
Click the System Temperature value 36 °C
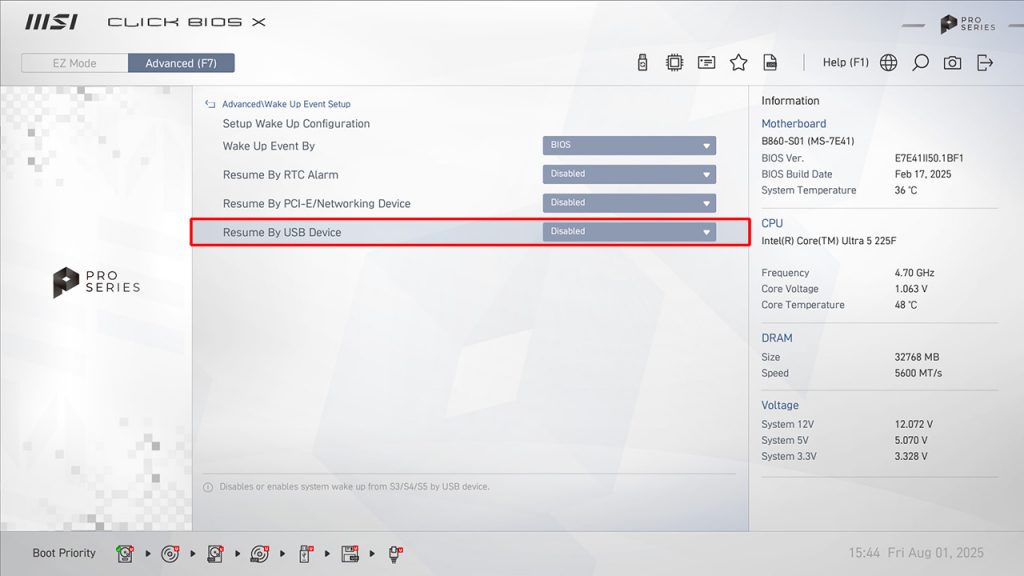(x=906, y=191)
